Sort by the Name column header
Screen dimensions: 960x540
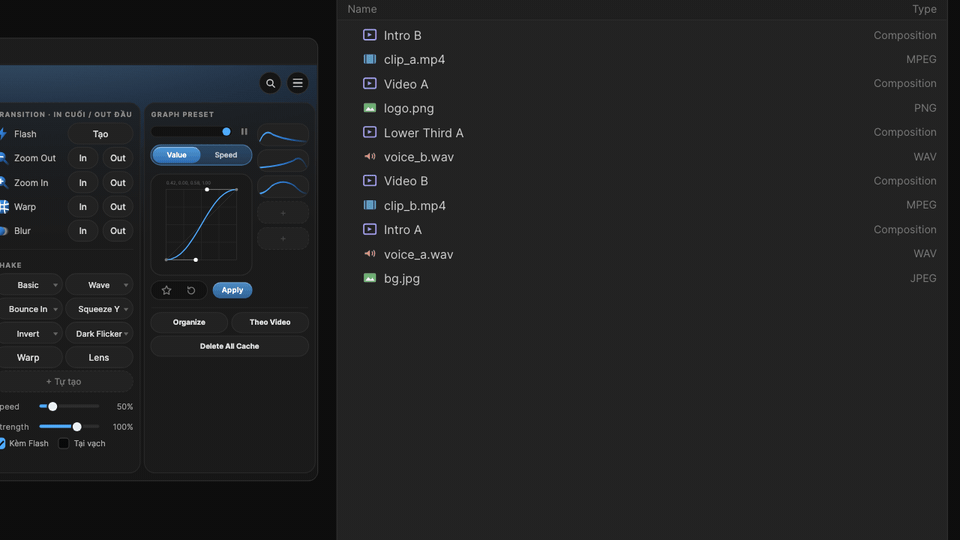tap(362, 9)
